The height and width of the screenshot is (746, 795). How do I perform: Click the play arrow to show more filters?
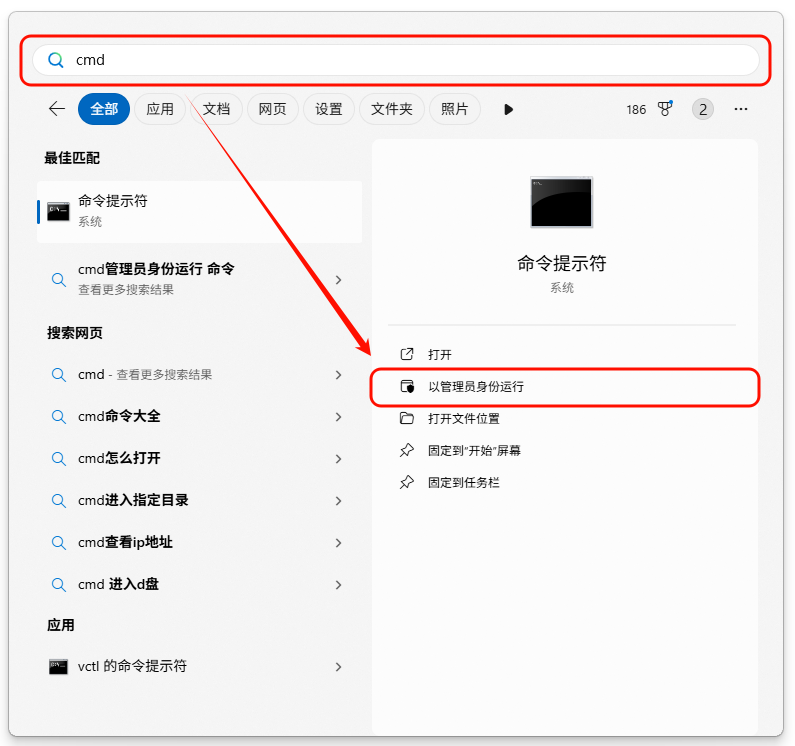coord(508,109)
